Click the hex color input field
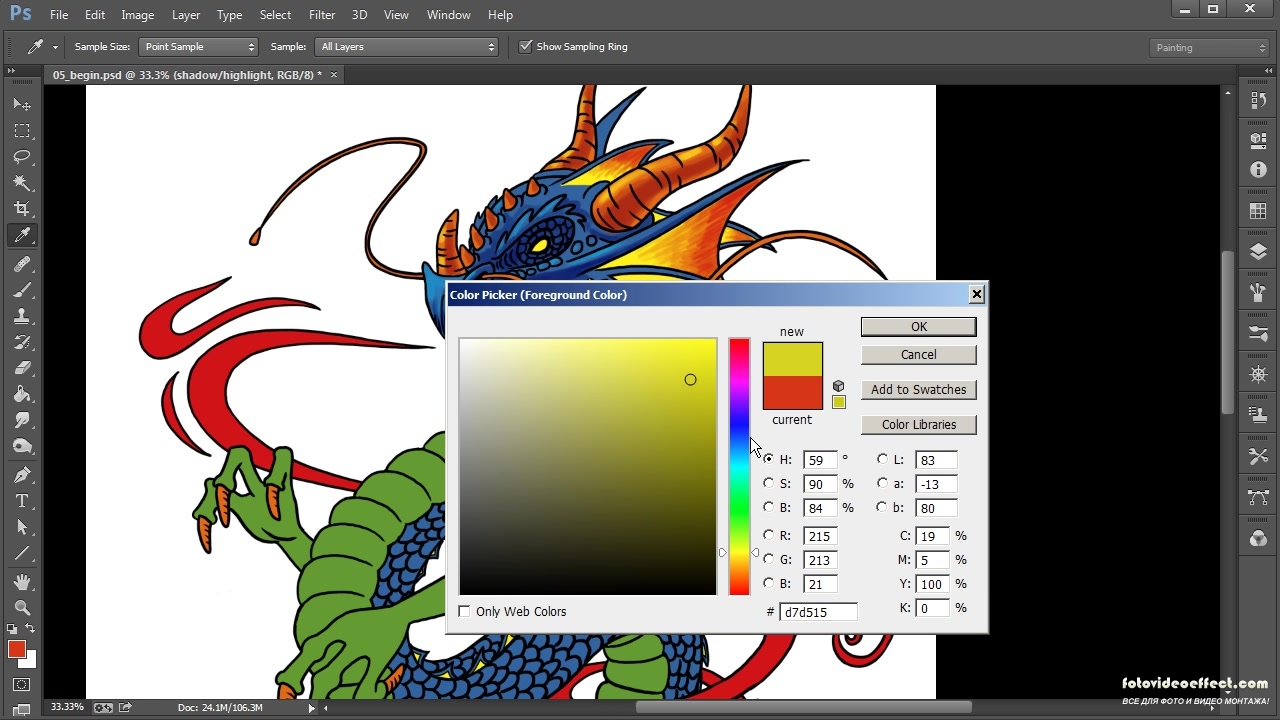Viewport: 1280px width, 720px height. click(818, 612)
